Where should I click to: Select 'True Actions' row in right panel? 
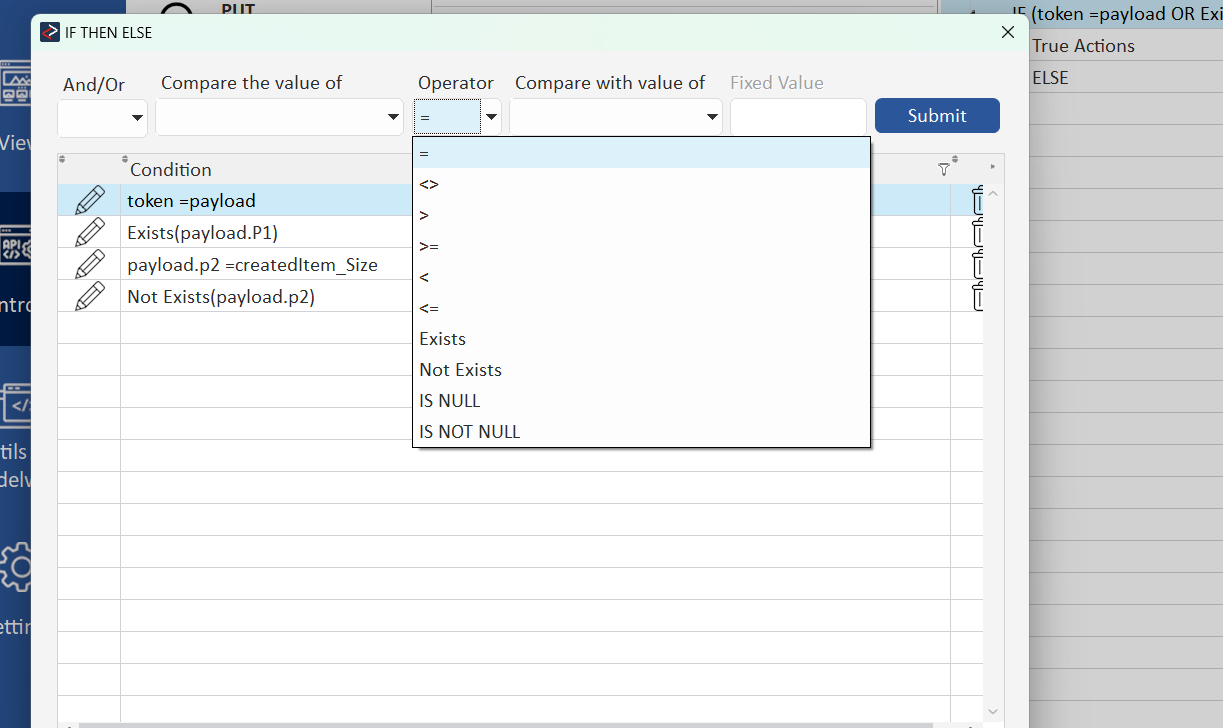click(1083, 46)
